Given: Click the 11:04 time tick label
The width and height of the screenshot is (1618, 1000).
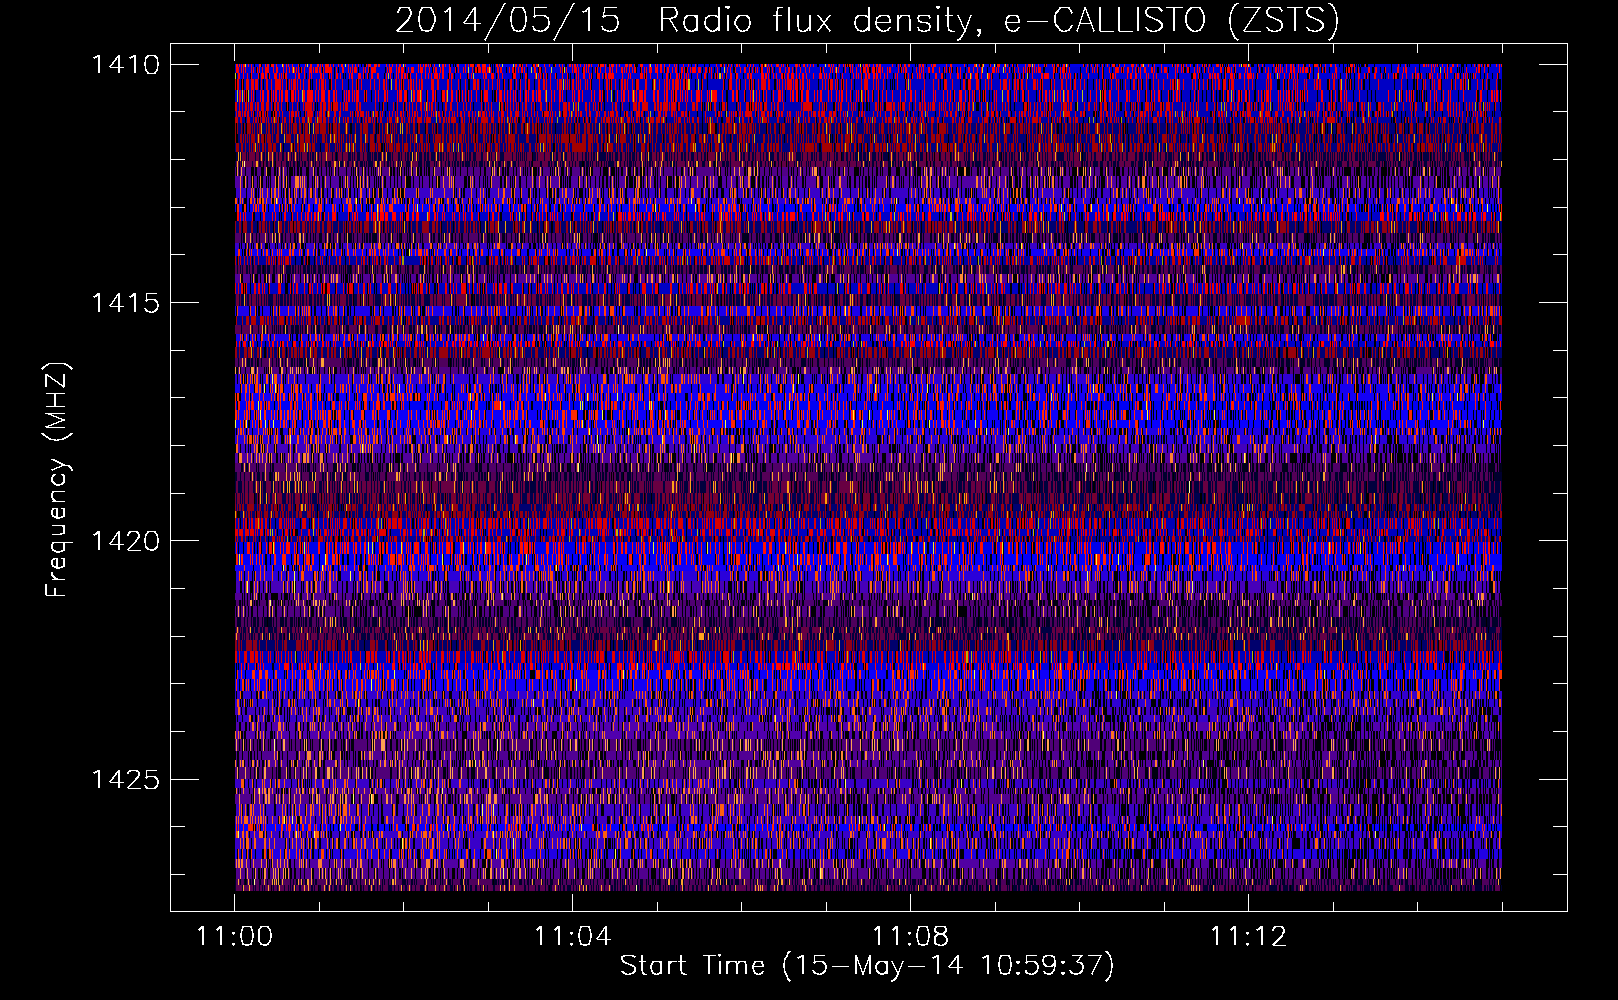Looking at the screenshot, I should tap(572, 936).
